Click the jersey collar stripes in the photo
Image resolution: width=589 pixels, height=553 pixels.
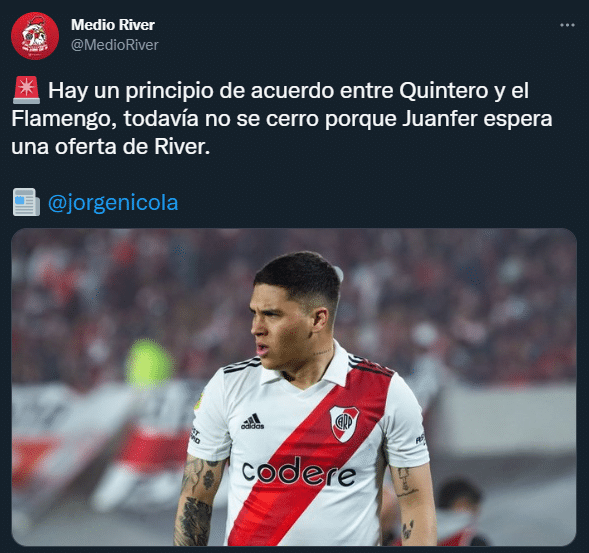242,365
